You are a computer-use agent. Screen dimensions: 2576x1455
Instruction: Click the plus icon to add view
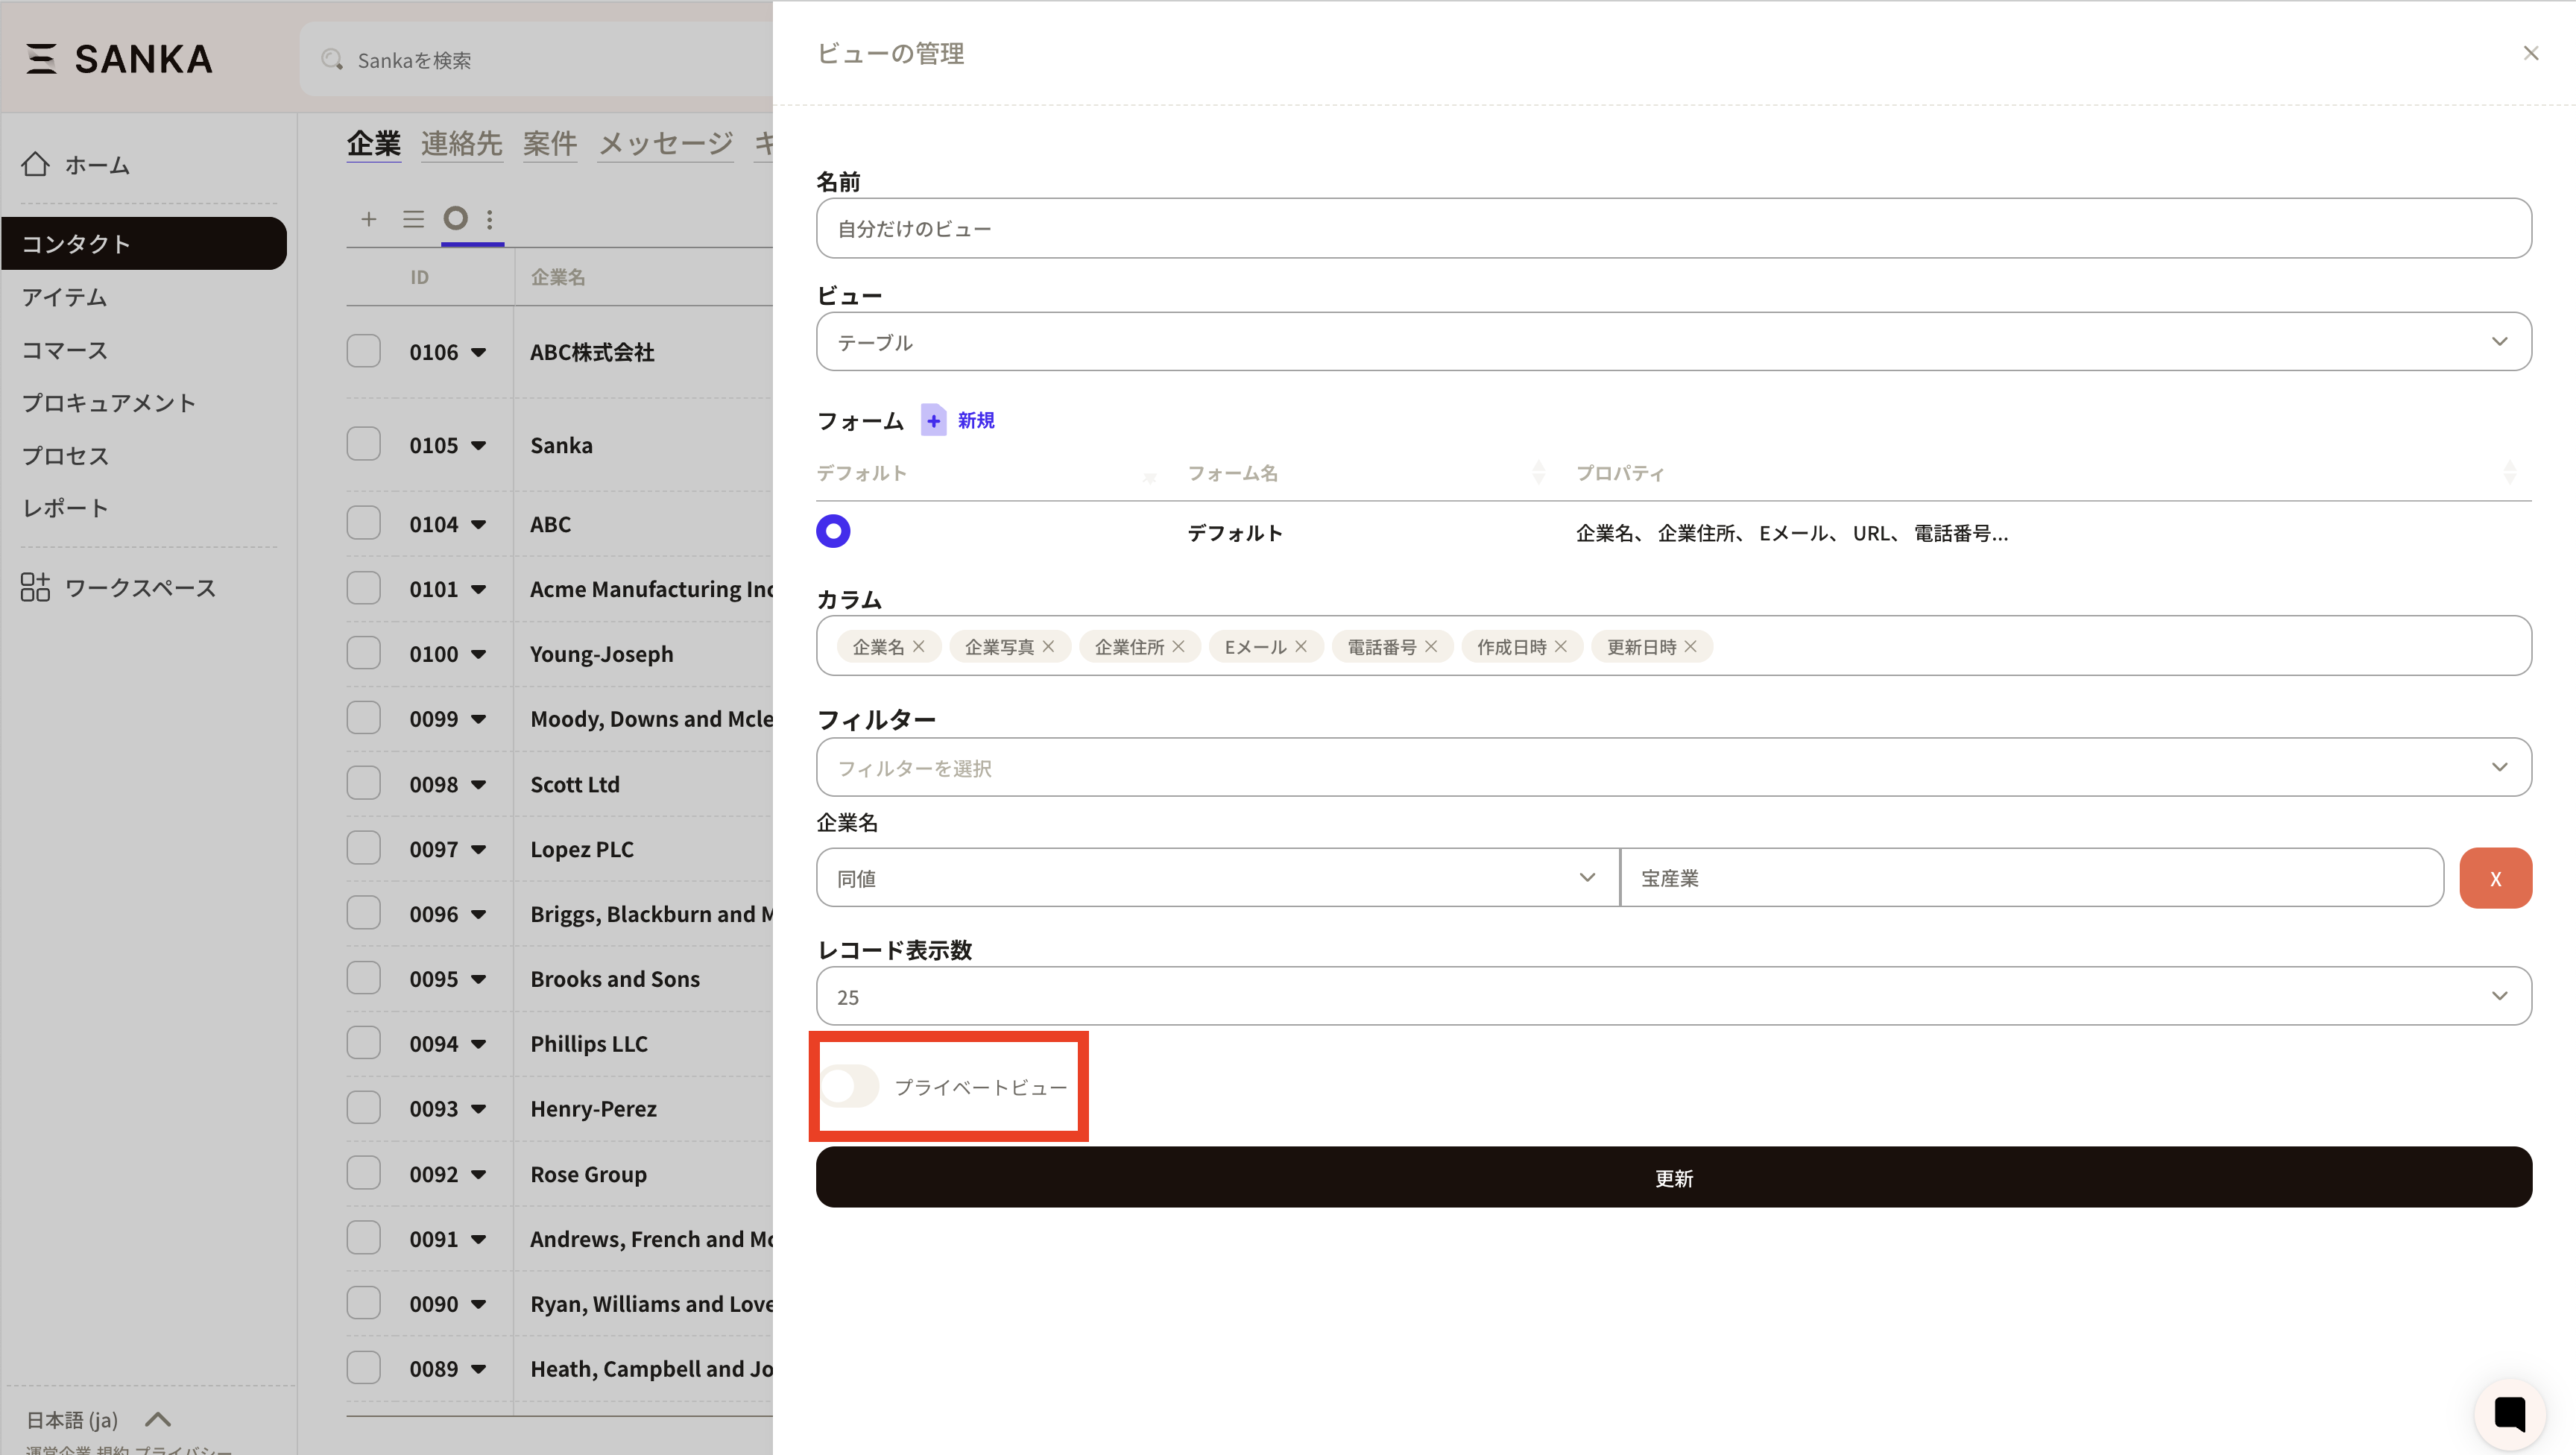(369, 219)
